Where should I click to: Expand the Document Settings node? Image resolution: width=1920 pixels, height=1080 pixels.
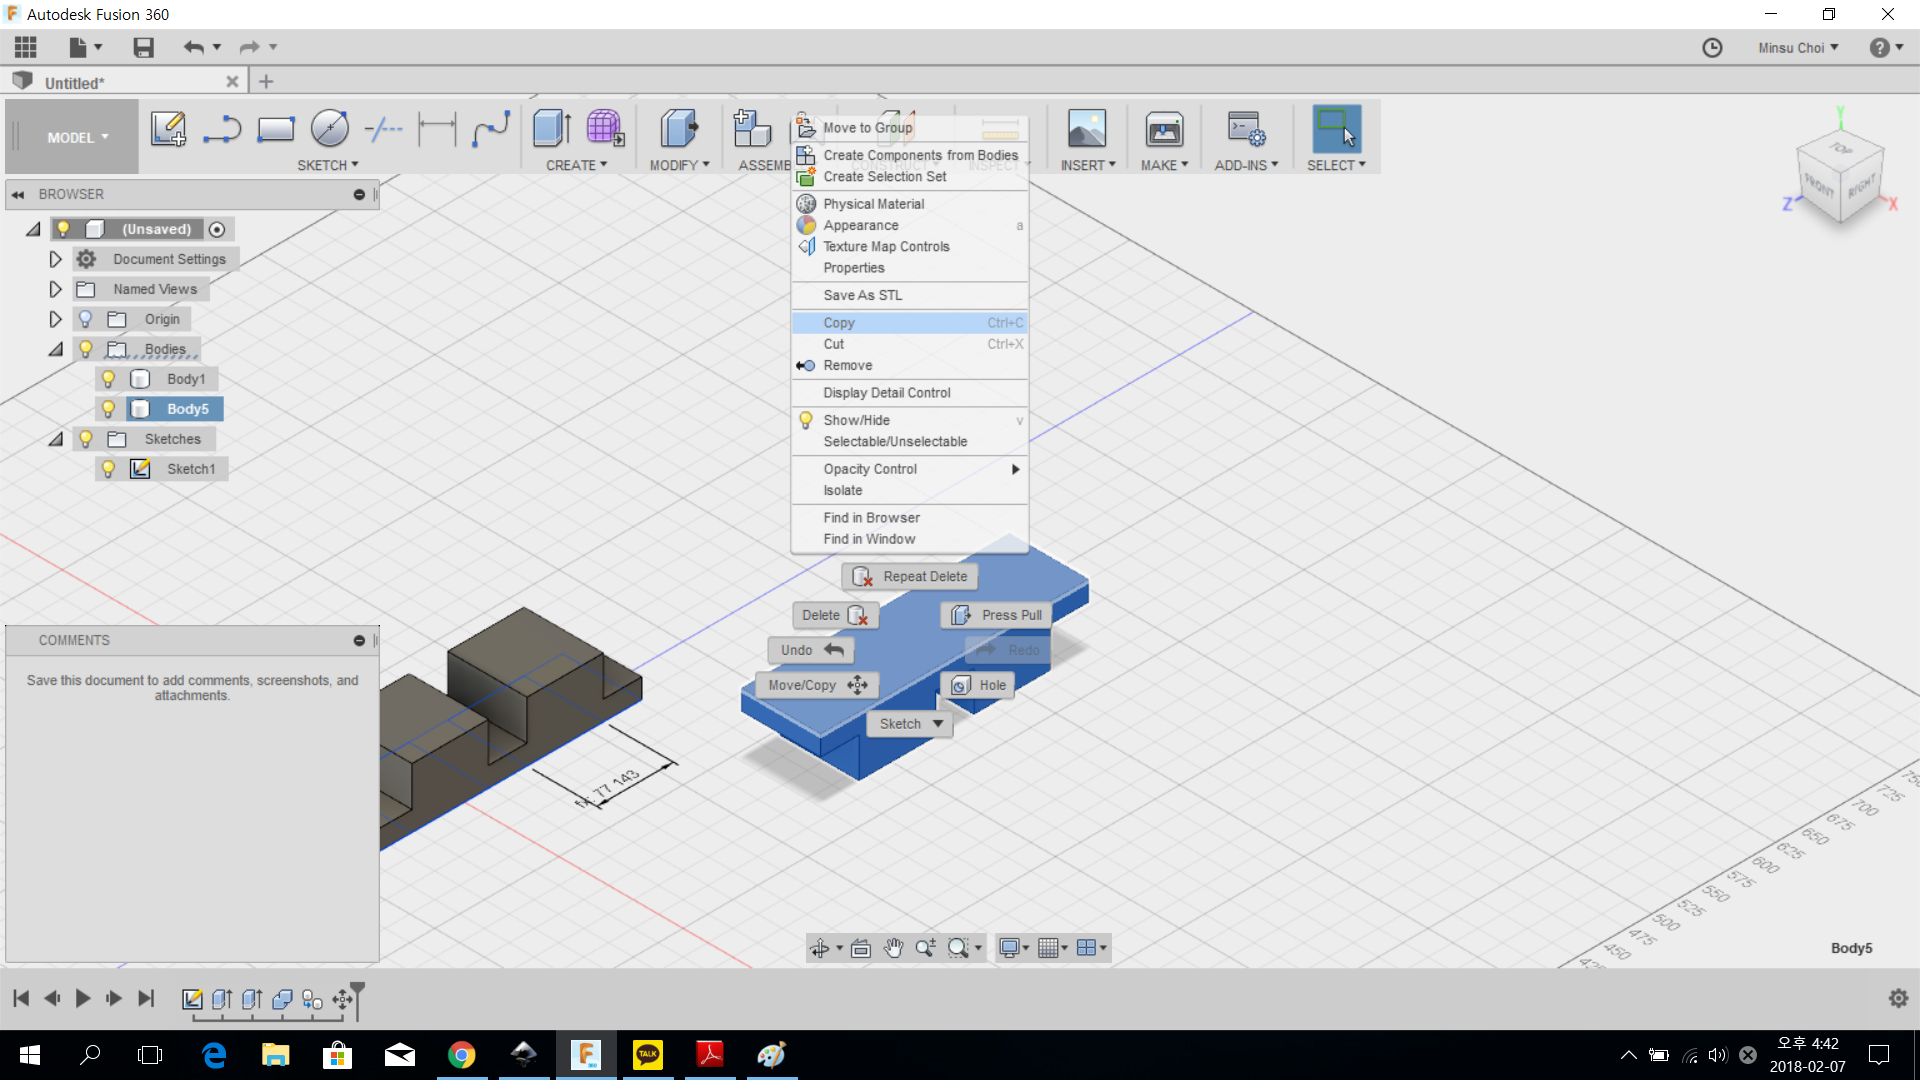click(x=56, y=259)
